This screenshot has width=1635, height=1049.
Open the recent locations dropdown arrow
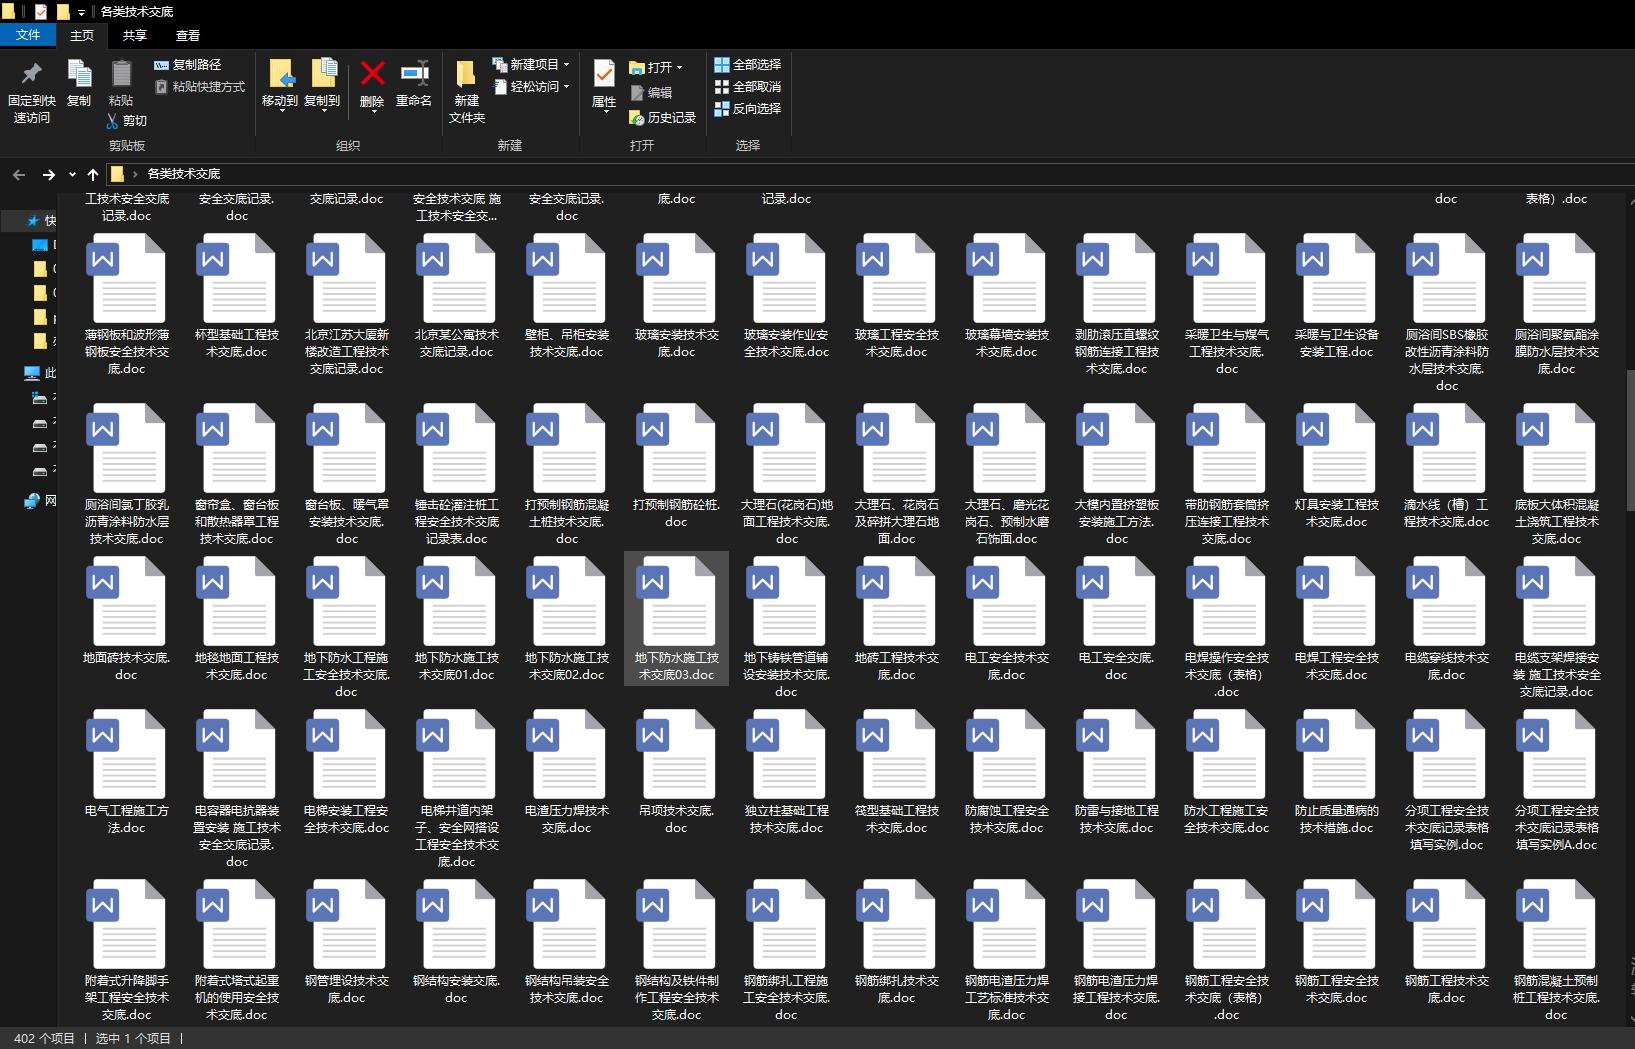[72, 174]
